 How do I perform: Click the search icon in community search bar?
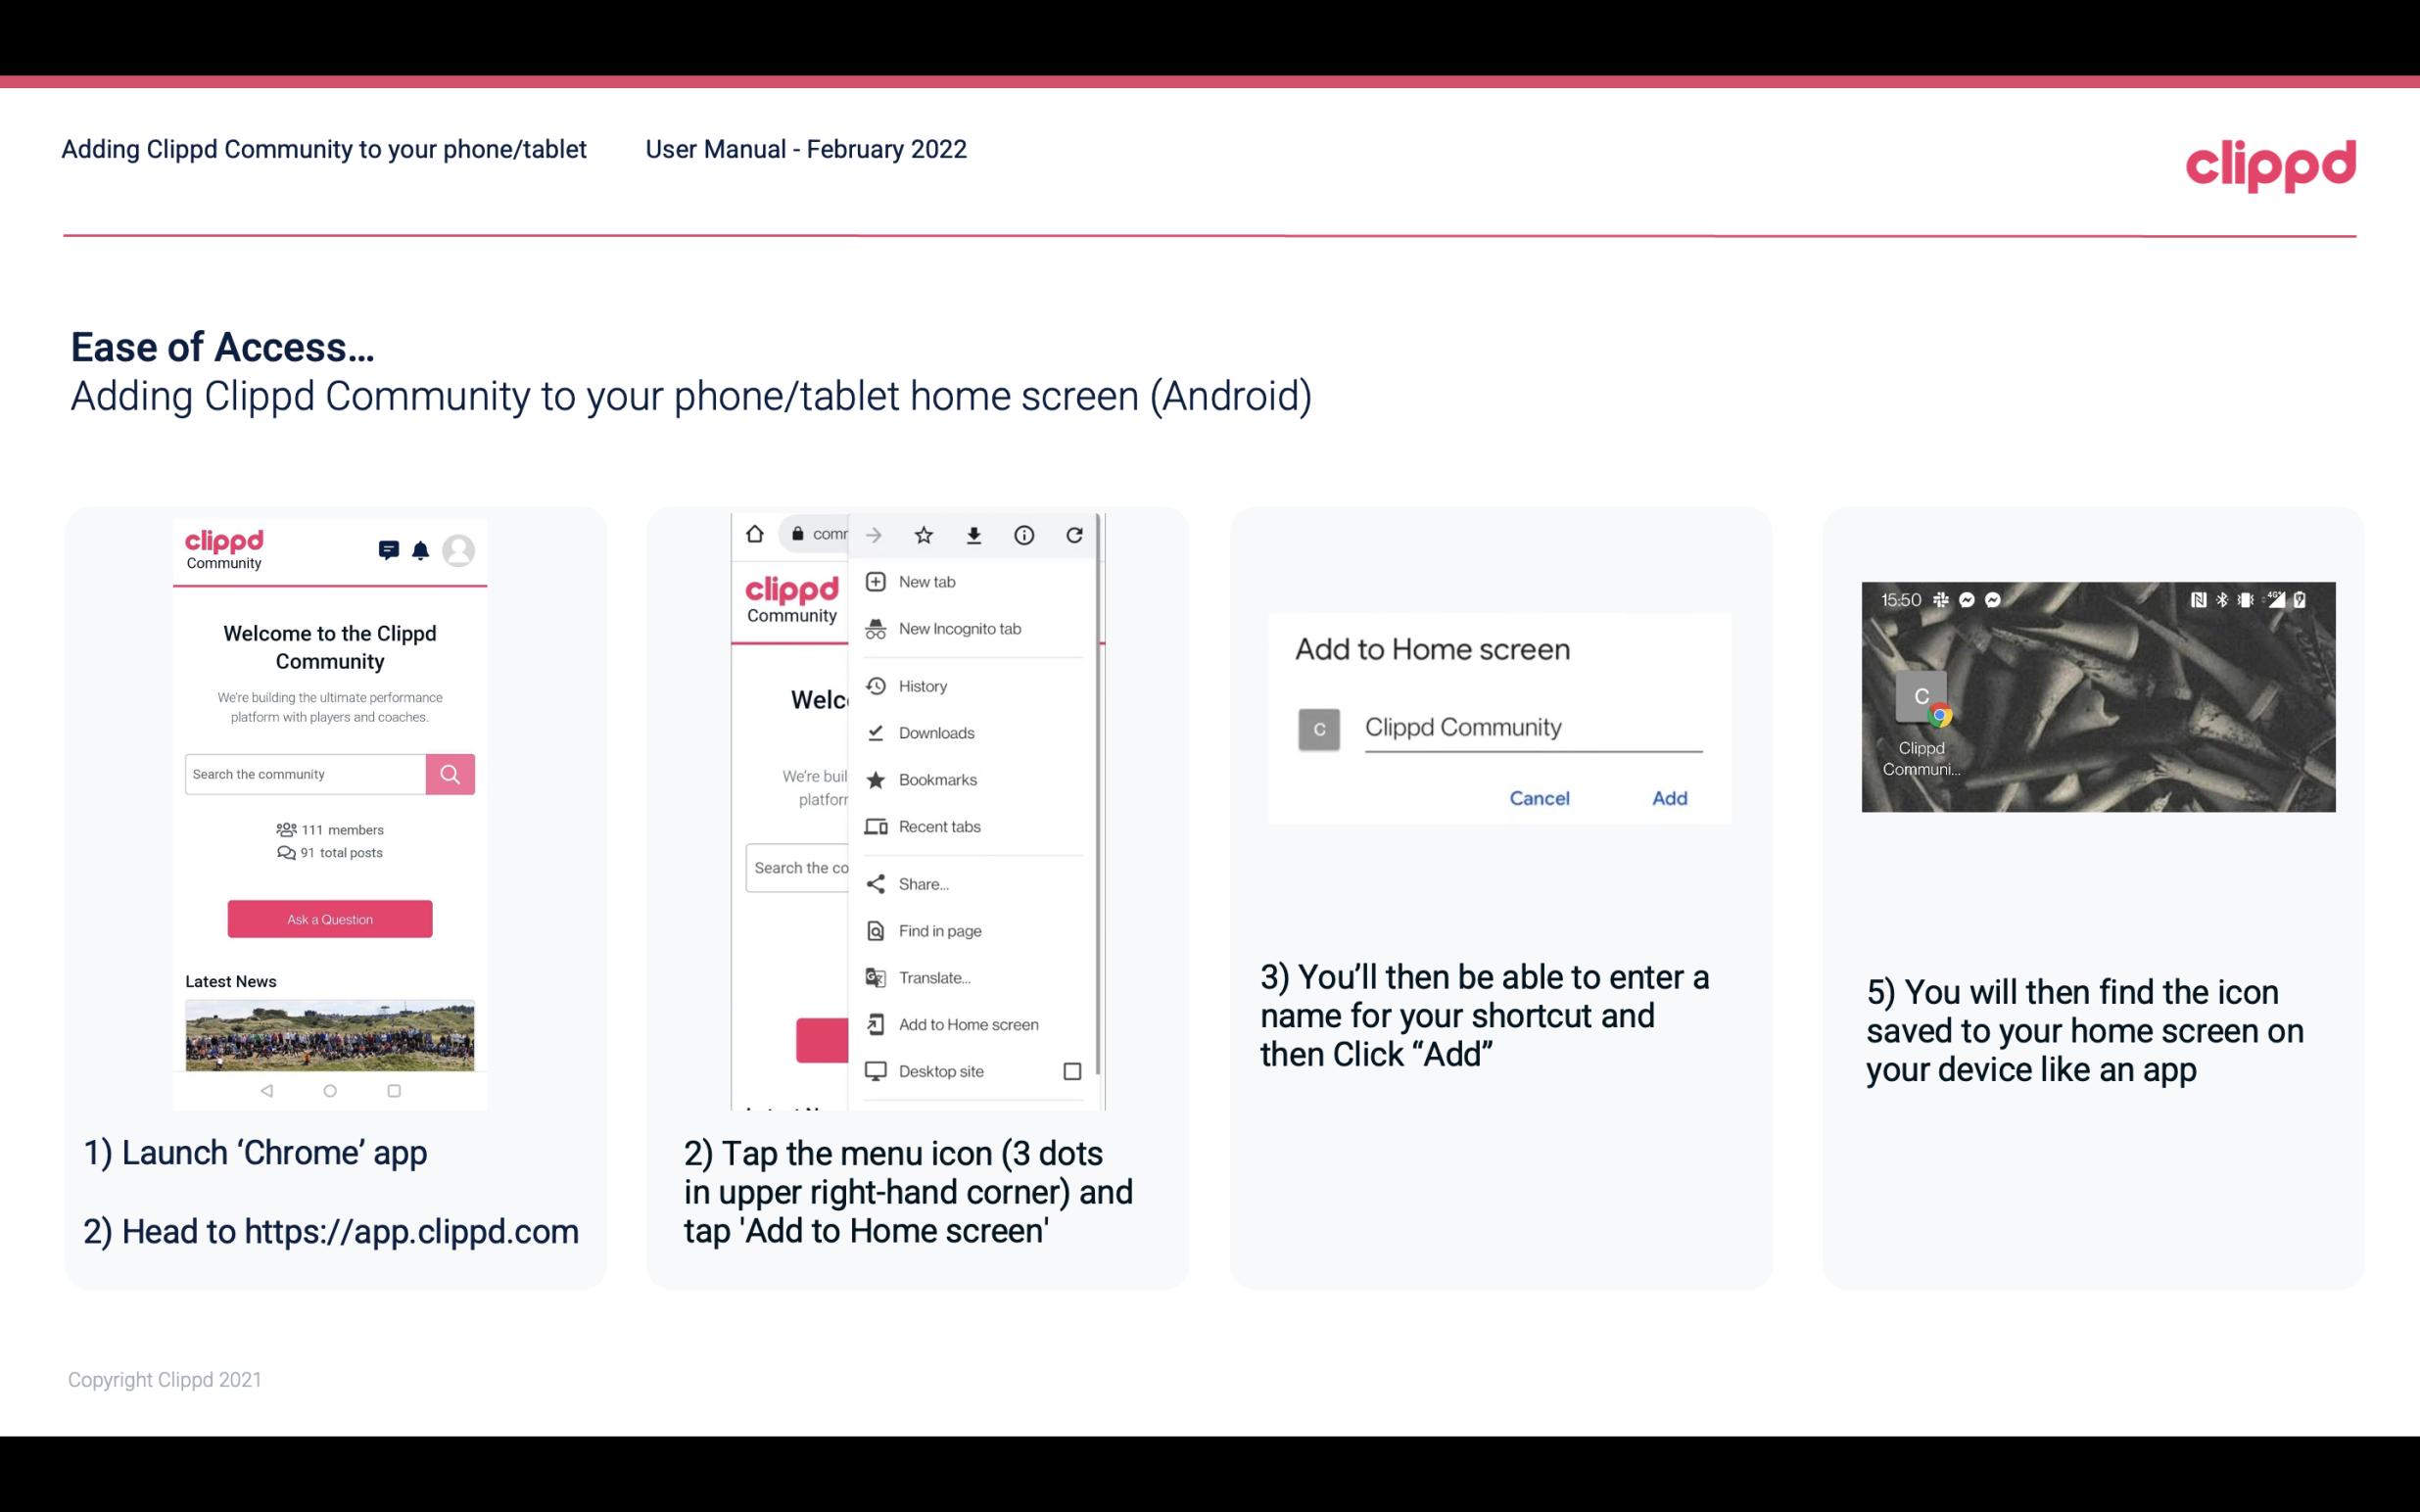[450, 772]
